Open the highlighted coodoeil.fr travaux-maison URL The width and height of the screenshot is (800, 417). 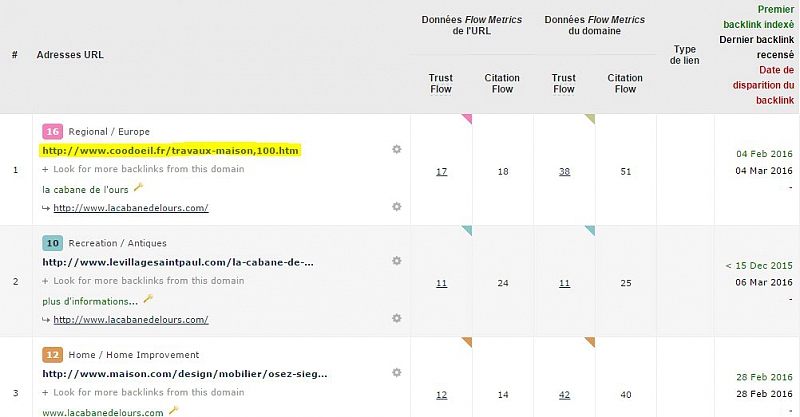pos(170,150)
